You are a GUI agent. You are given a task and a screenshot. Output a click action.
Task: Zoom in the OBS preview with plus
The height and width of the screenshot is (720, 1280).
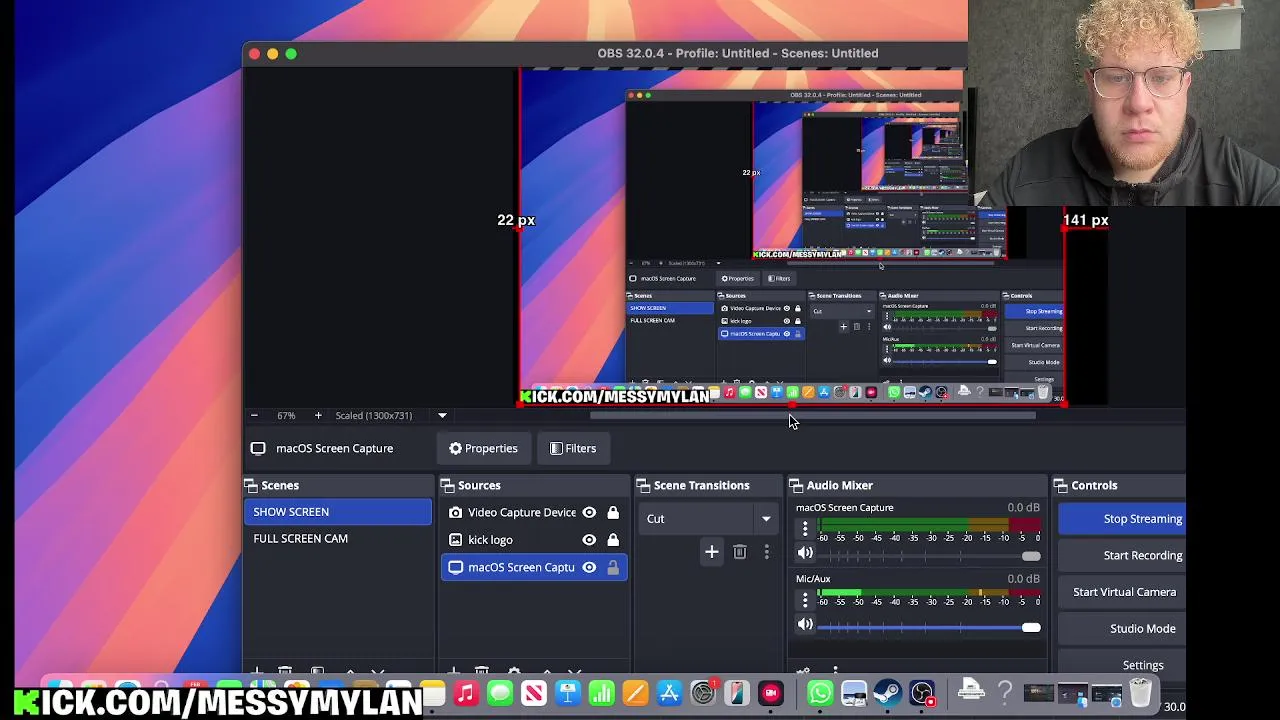(x=318, y=415)
